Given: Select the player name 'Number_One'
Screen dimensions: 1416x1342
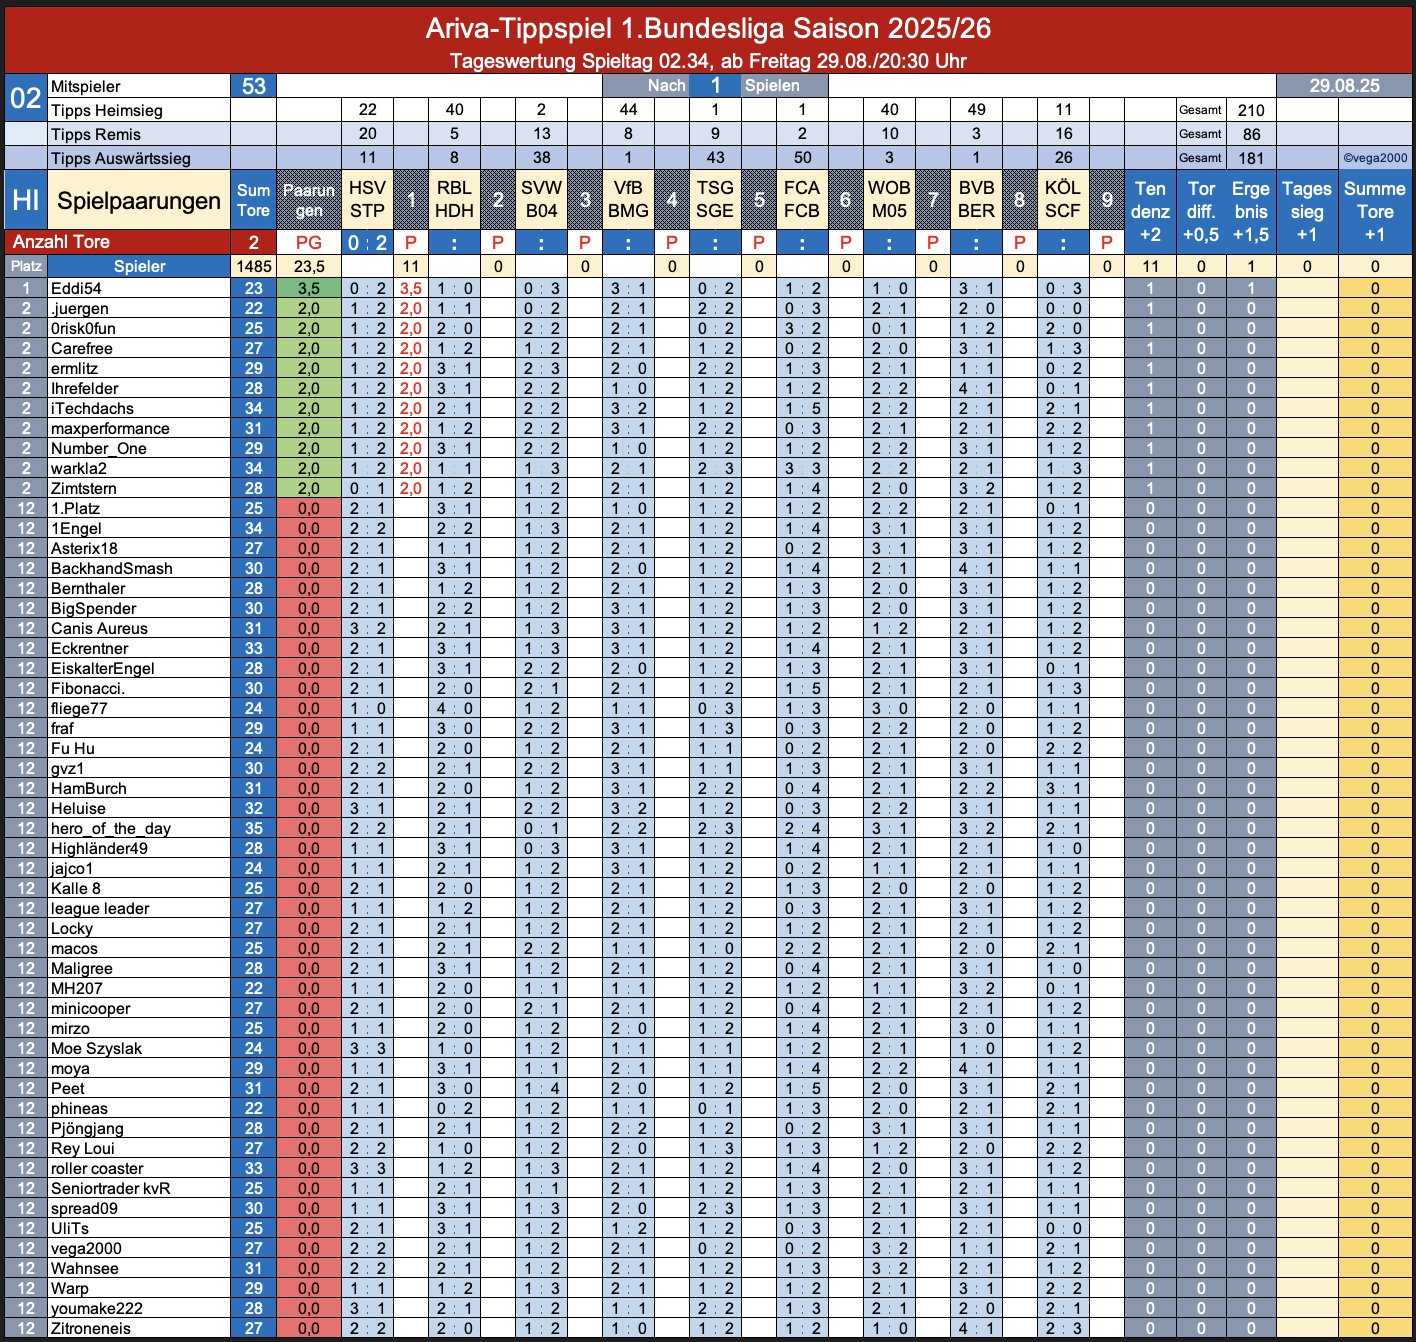Looking at the screenshot, I should pyautogui.click(x=98, y=448).
